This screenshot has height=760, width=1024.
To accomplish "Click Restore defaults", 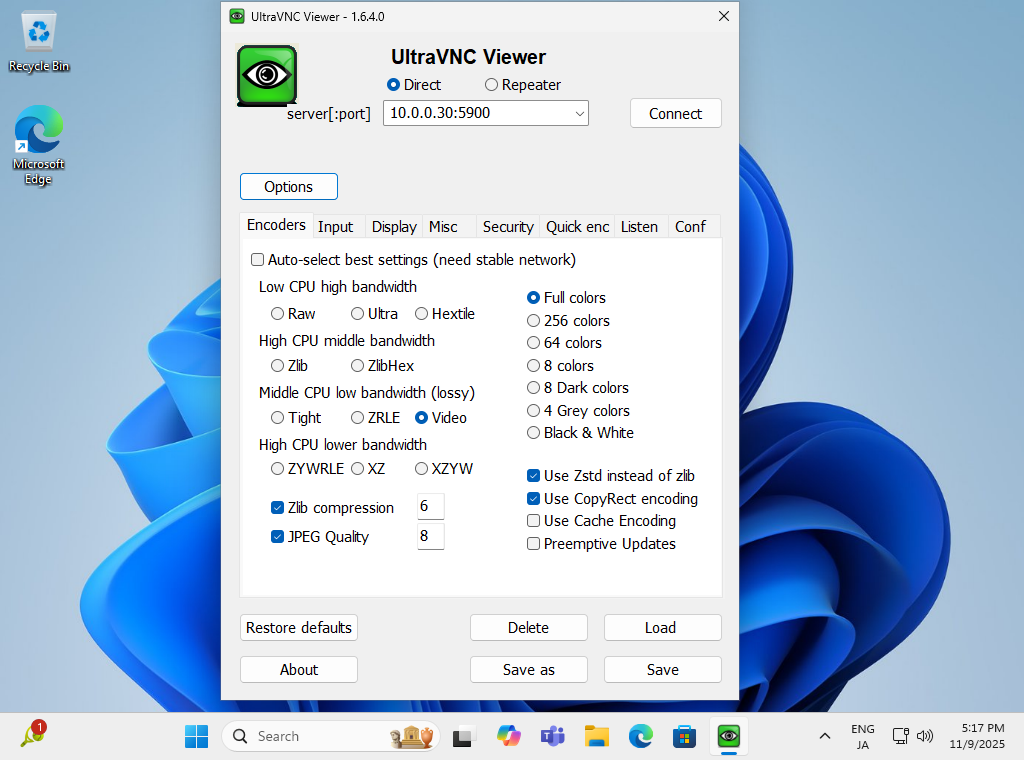I will point(298,627).
